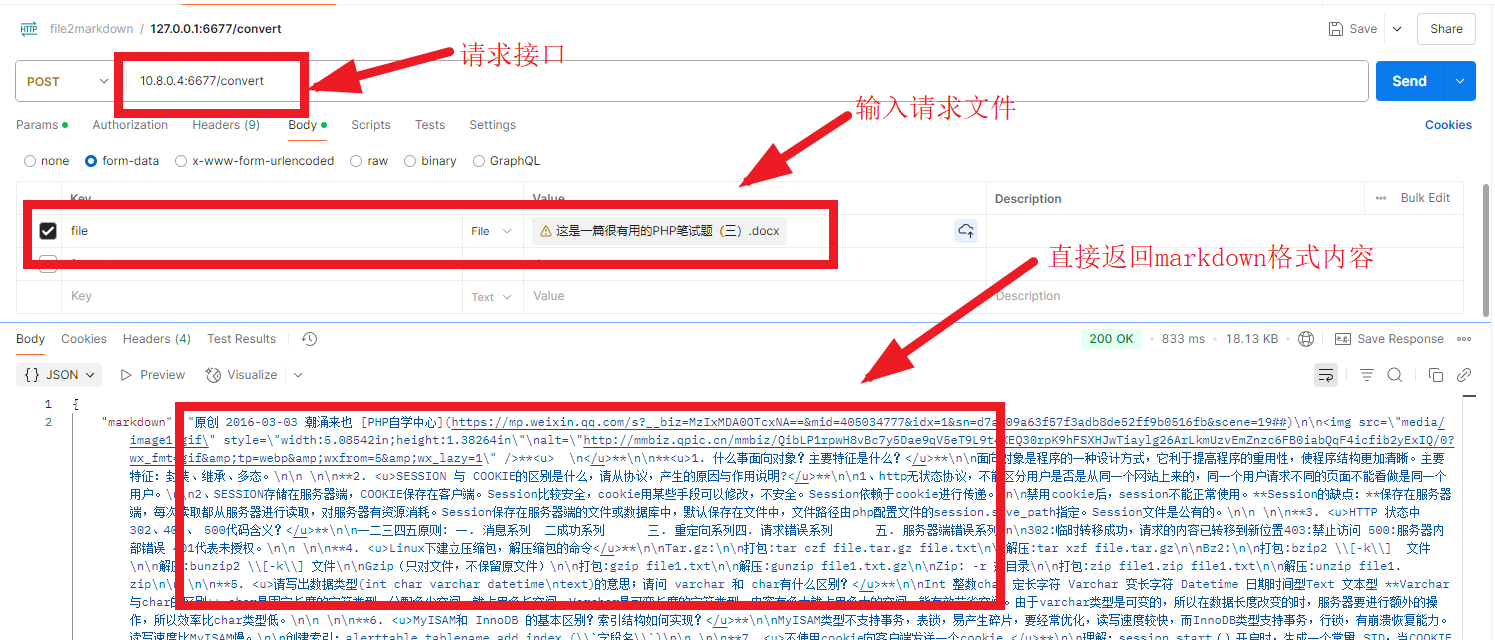Select the raw body type

[x=356, y=161]
